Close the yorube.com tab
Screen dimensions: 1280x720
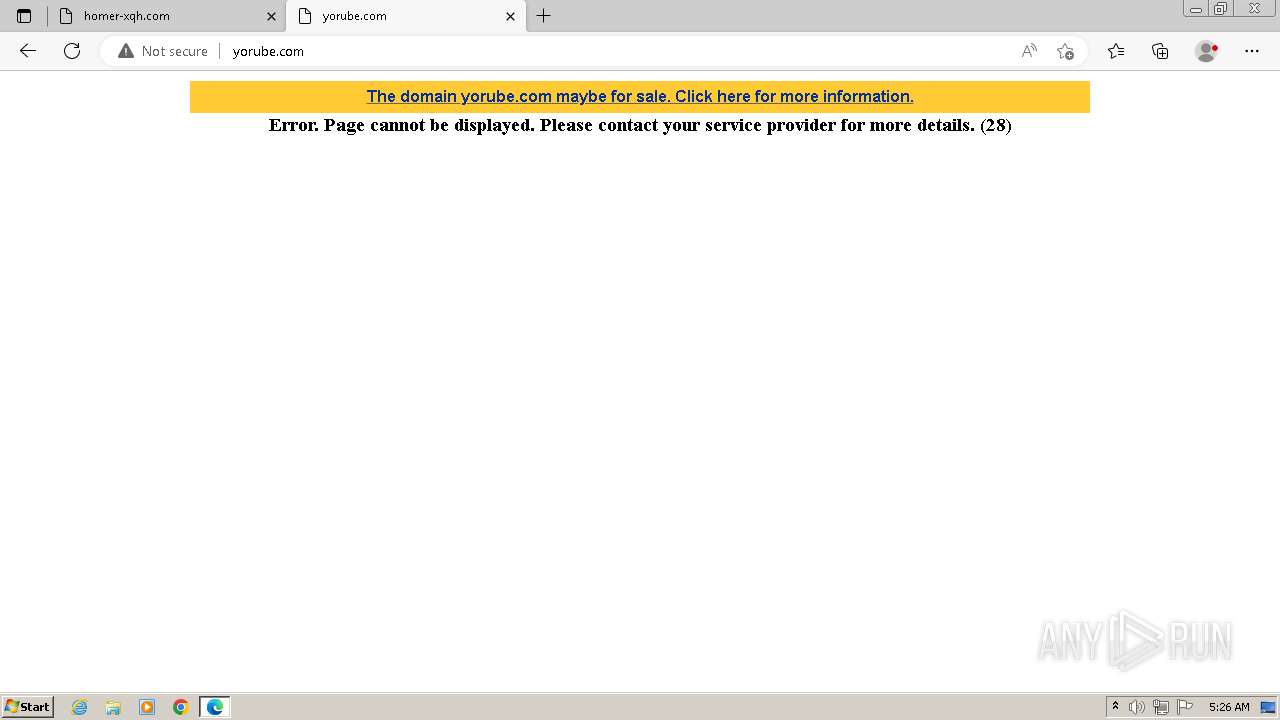(510, 16)
